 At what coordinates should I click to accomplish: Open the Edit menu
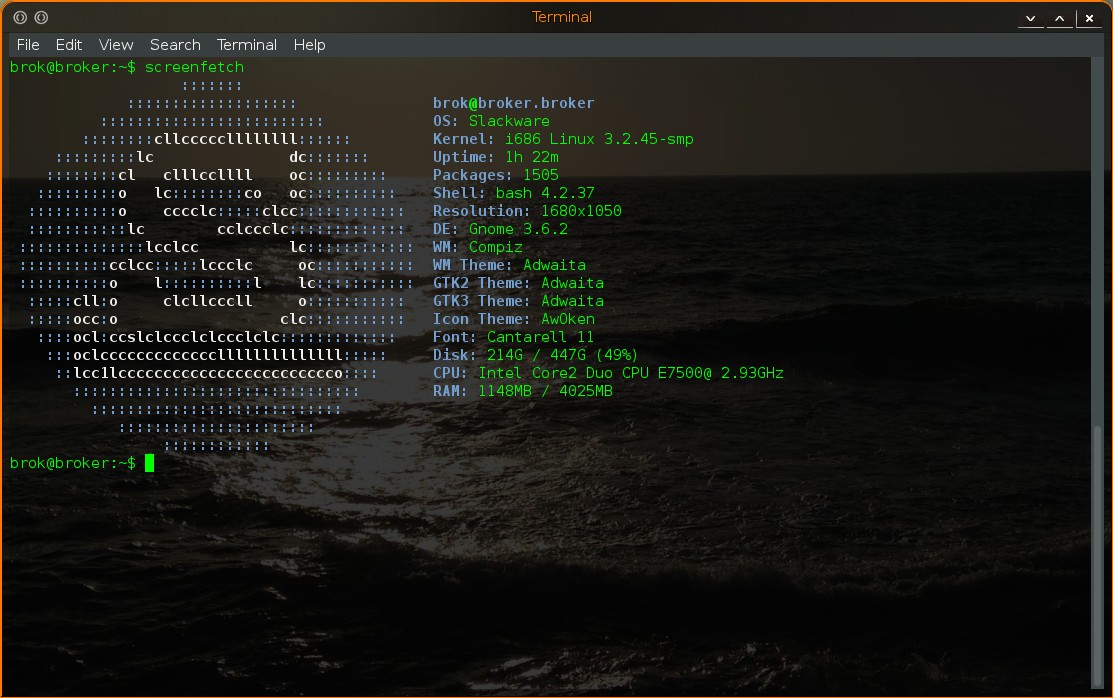(x=69, y=45)
